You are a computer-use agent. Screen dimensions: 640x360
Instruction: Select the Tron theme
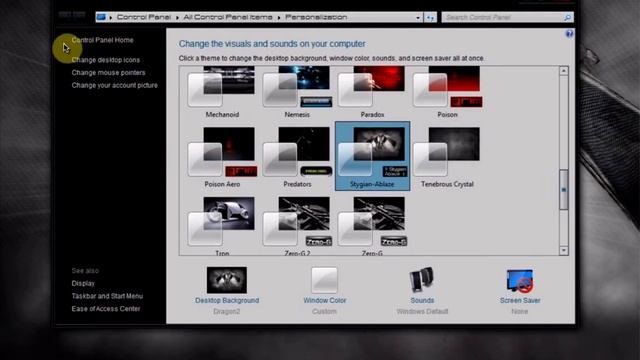point(222,225)
